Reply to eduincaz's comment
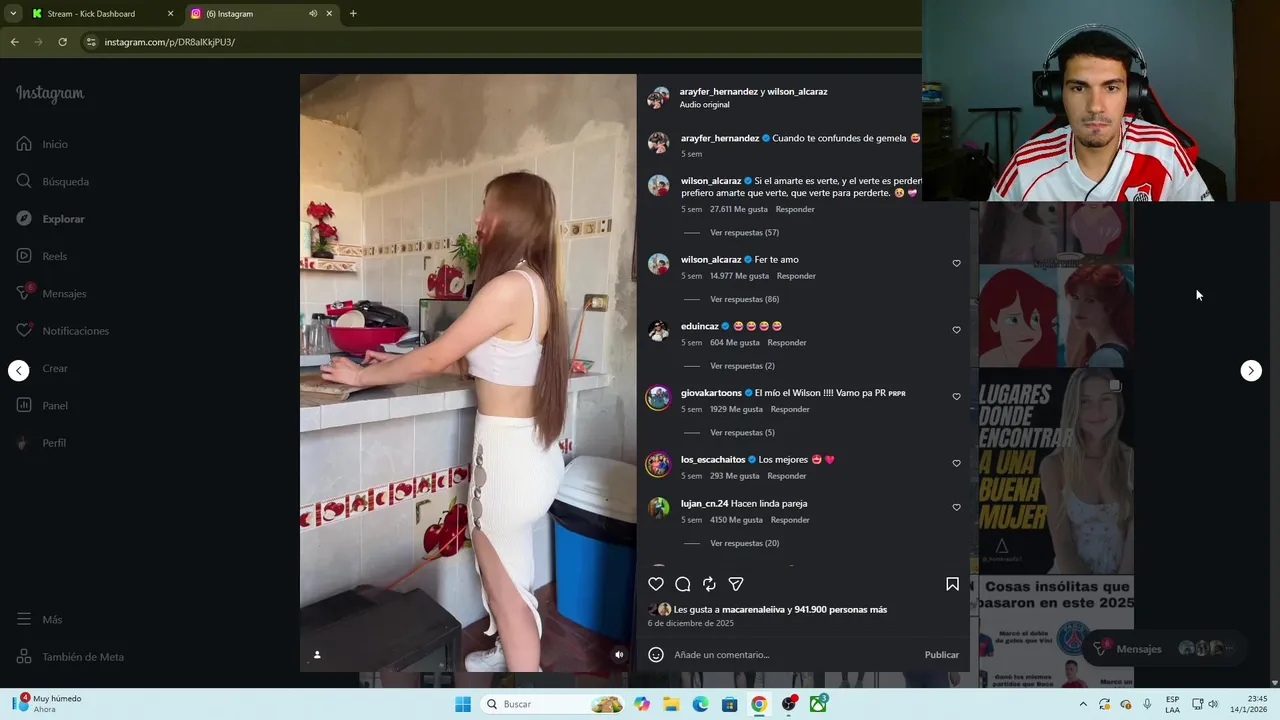This screenshot has width=1280, height=720. 787,343
